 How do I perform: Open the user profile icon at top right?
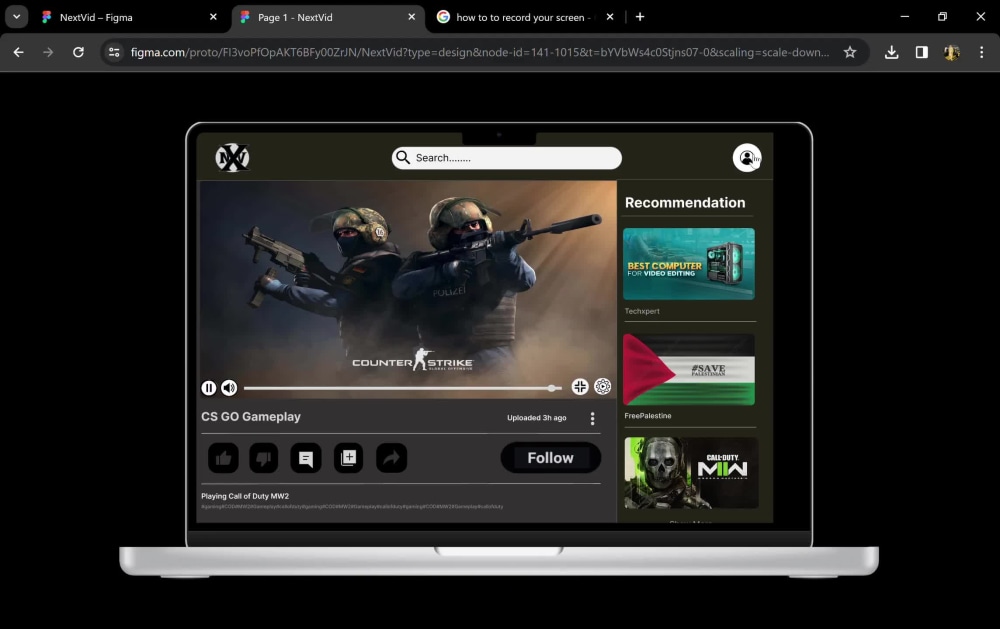(x=747, y=157)
